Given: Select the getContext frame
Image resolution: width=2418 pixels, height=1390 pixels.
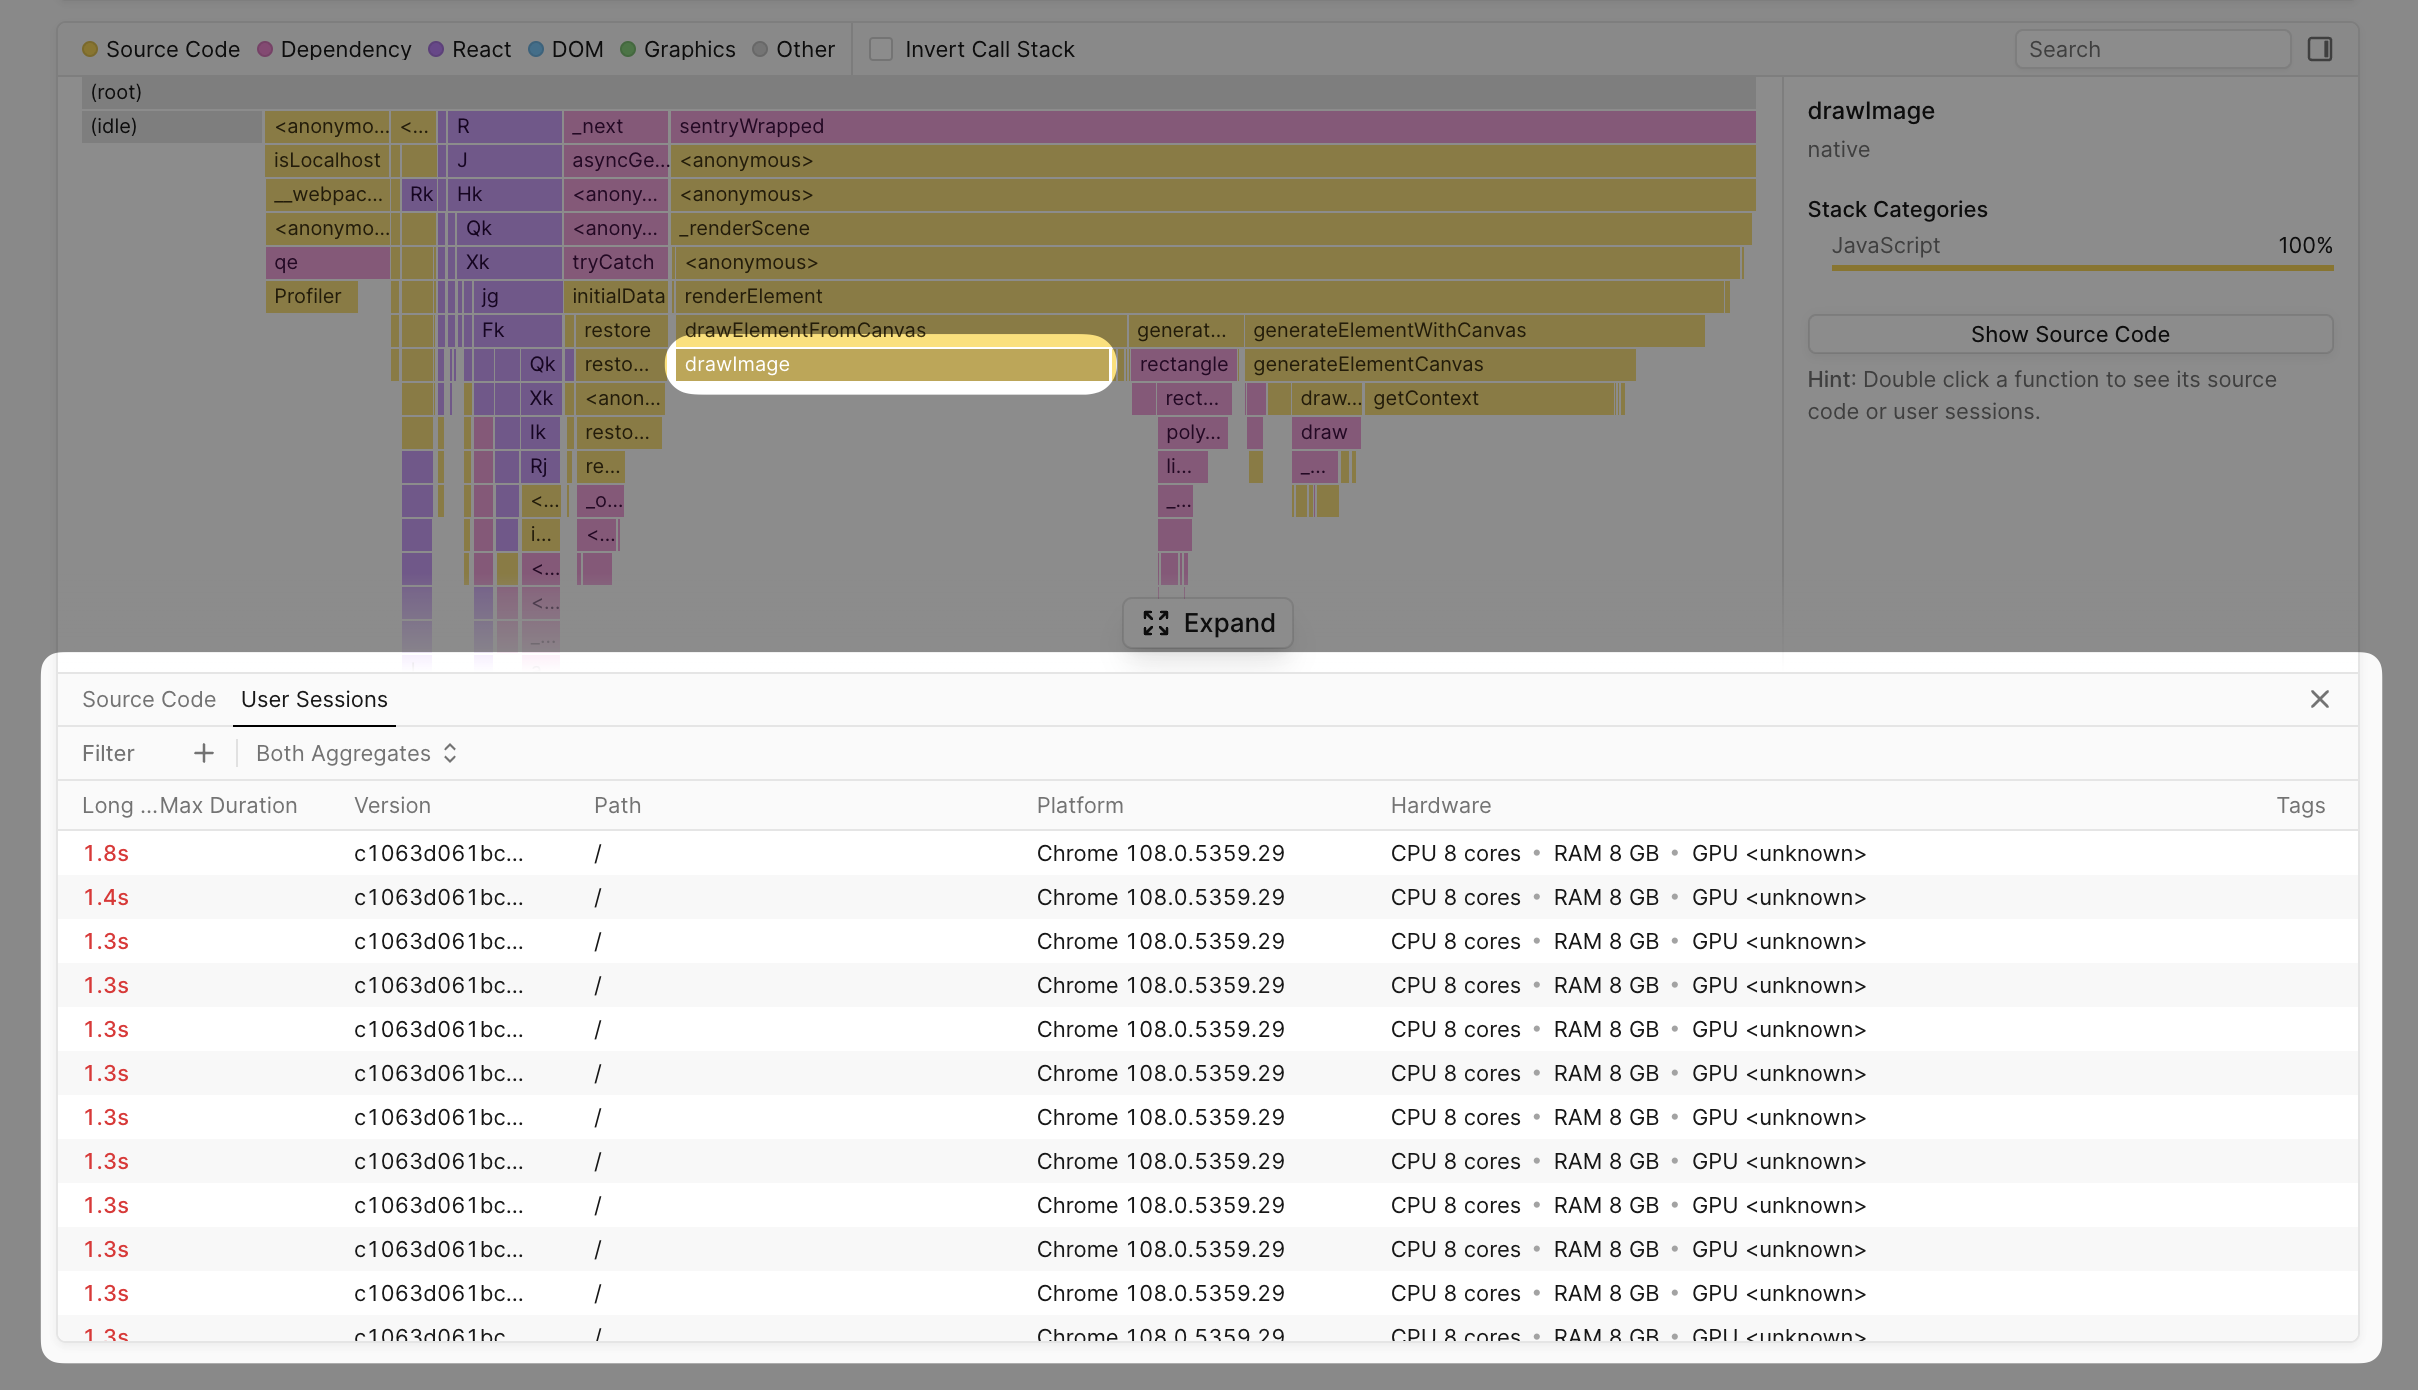Looking at the screenshot, I should pyautogui.click(x=1489, y=398).
